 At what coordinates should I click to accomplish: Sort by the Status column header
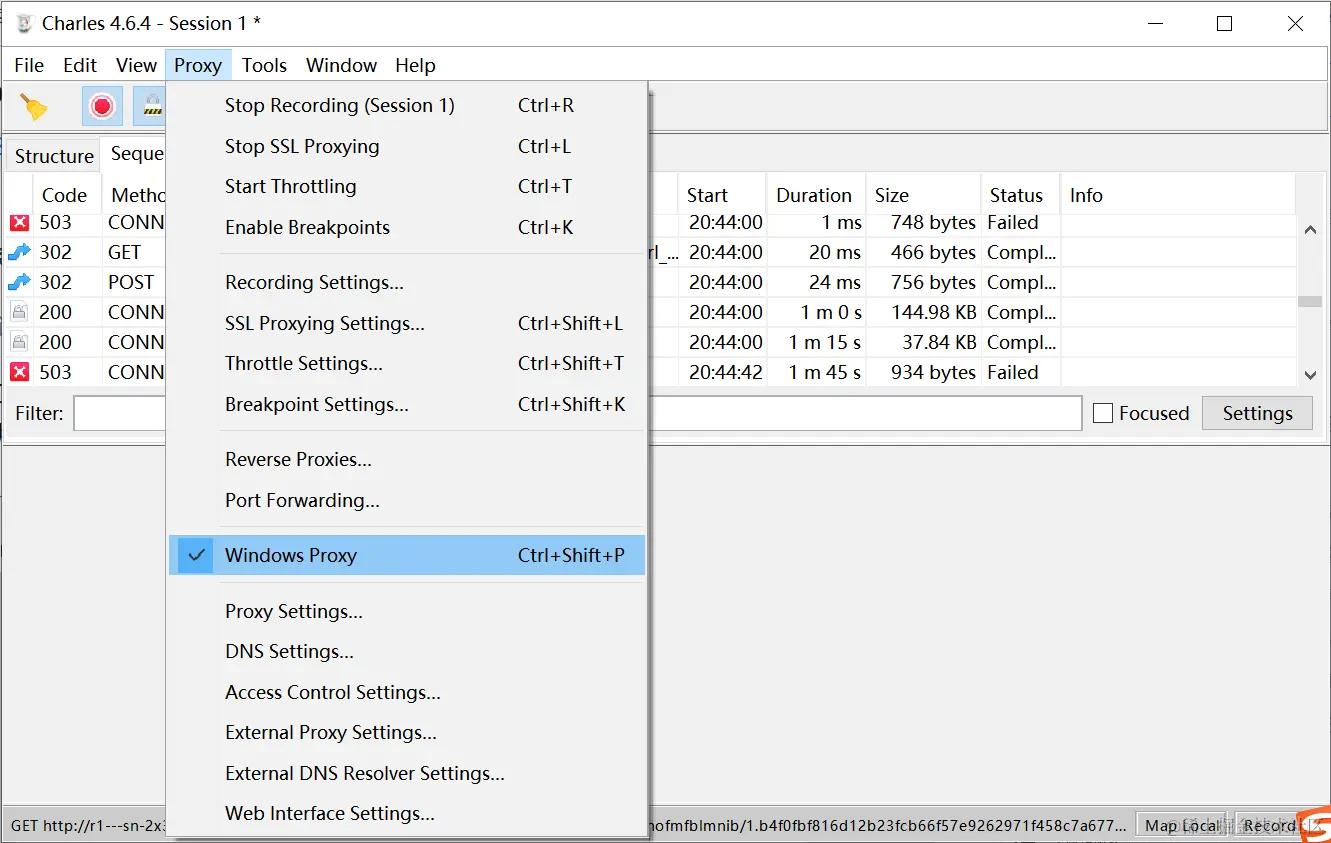click(x=1019, y=195)
